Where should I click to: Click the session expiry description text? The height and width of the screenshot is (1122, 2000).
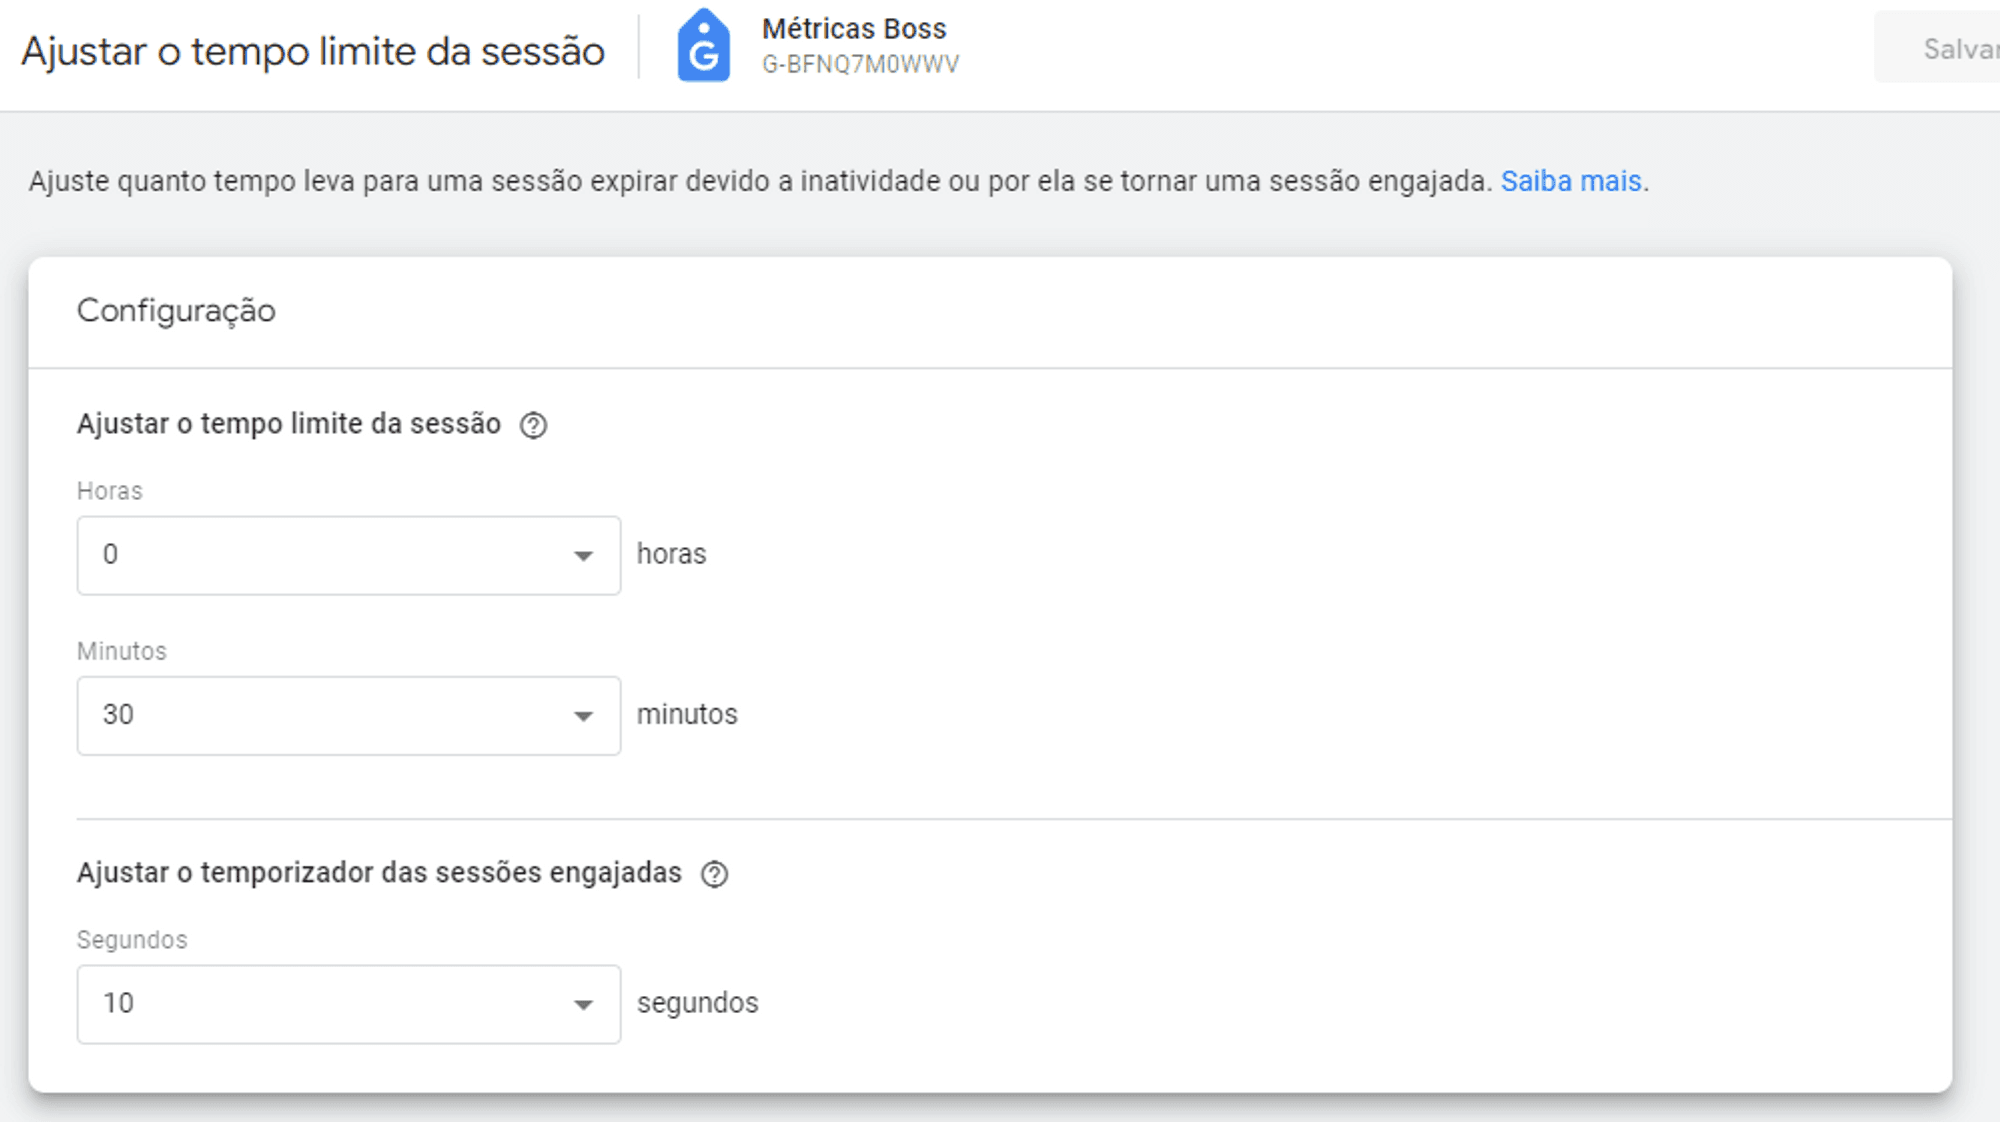pyautogui.click(x=760, y=182)
